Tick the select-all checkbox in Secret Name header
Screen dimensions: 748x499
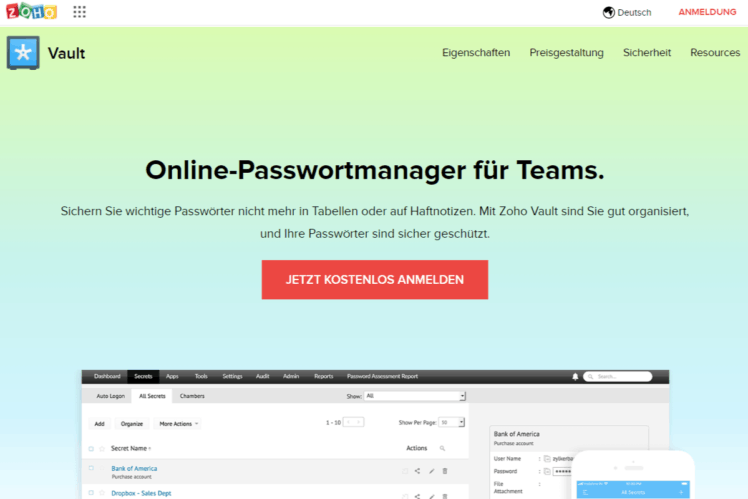click(91, 448)
